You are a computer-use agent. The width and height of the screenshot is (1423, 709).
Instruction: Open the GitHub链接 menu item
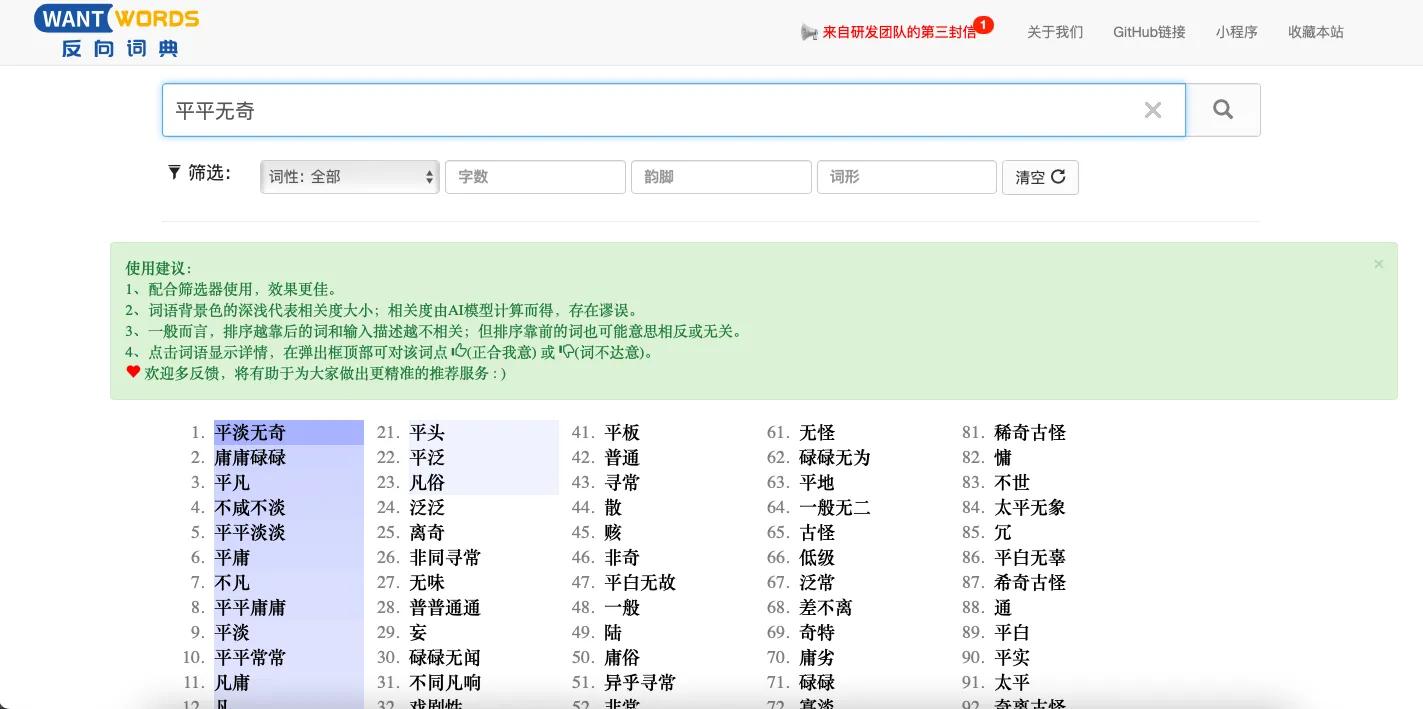coord(1148,31)
